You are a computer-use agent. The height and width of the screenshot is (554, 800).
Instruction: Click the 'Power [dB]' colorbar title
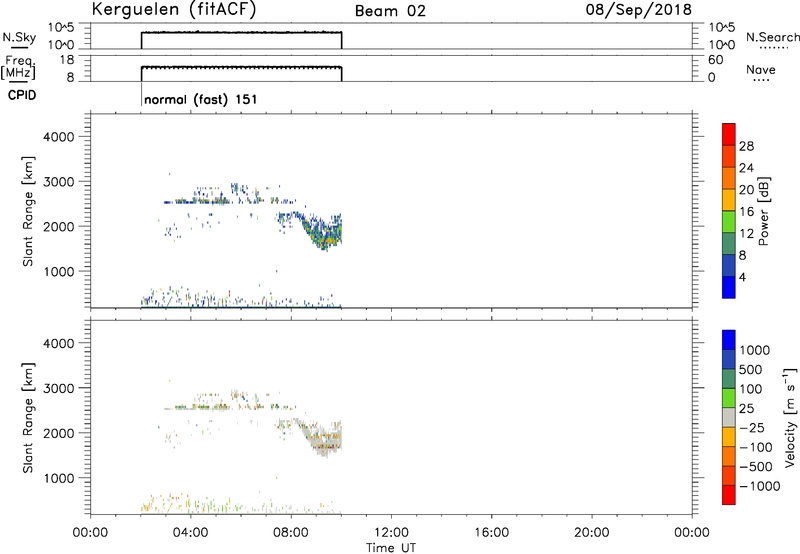click(x=763, y=211)
